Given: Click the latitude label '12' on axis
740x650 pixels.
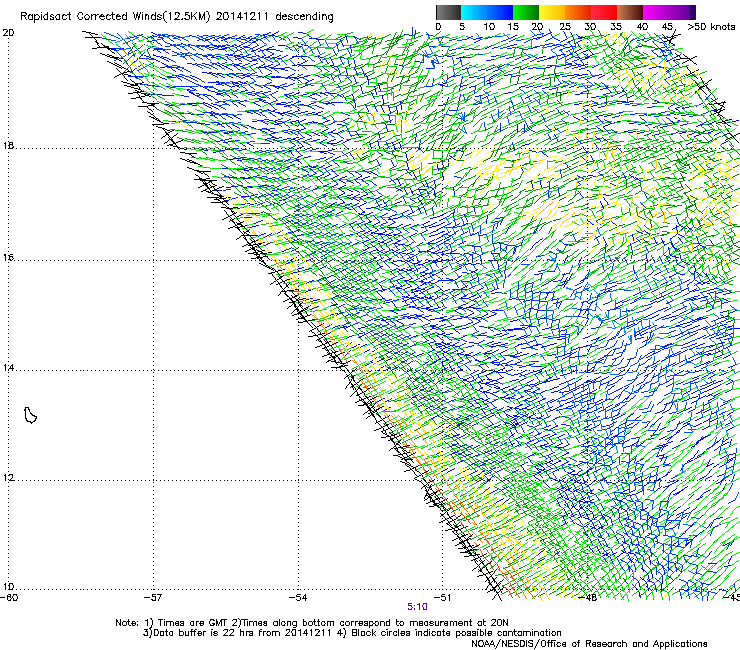Looking at the screenshot, I should tap(8, 478).
